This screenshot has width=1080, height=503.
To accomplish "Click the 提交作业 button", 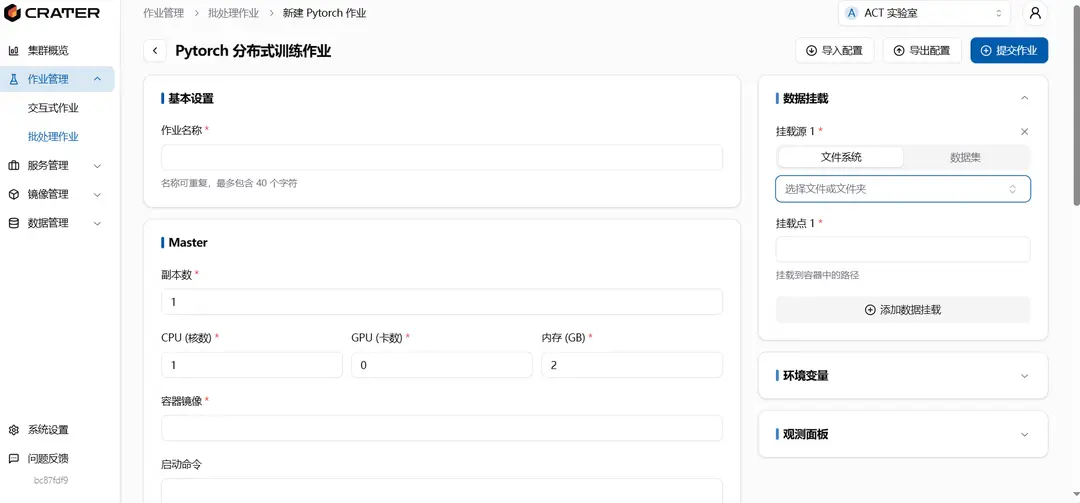I will [1009, 51].
